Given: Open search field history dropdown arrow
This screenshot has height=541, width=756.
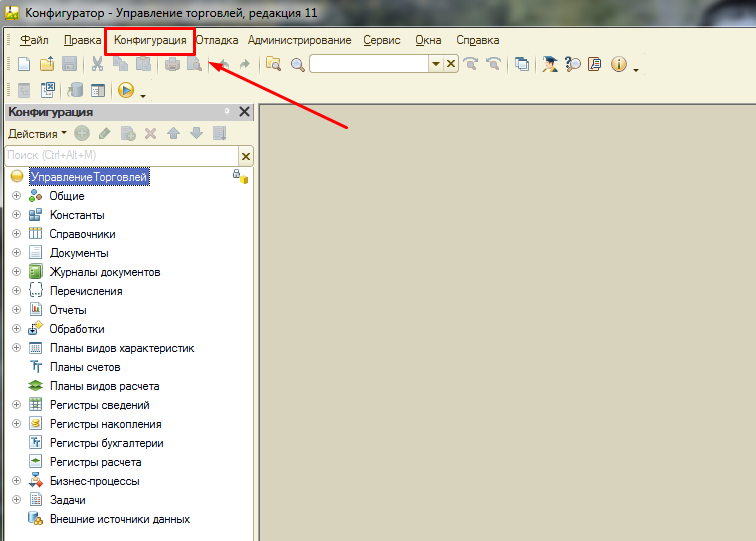Looking at the screenshot, I should 436,64.
